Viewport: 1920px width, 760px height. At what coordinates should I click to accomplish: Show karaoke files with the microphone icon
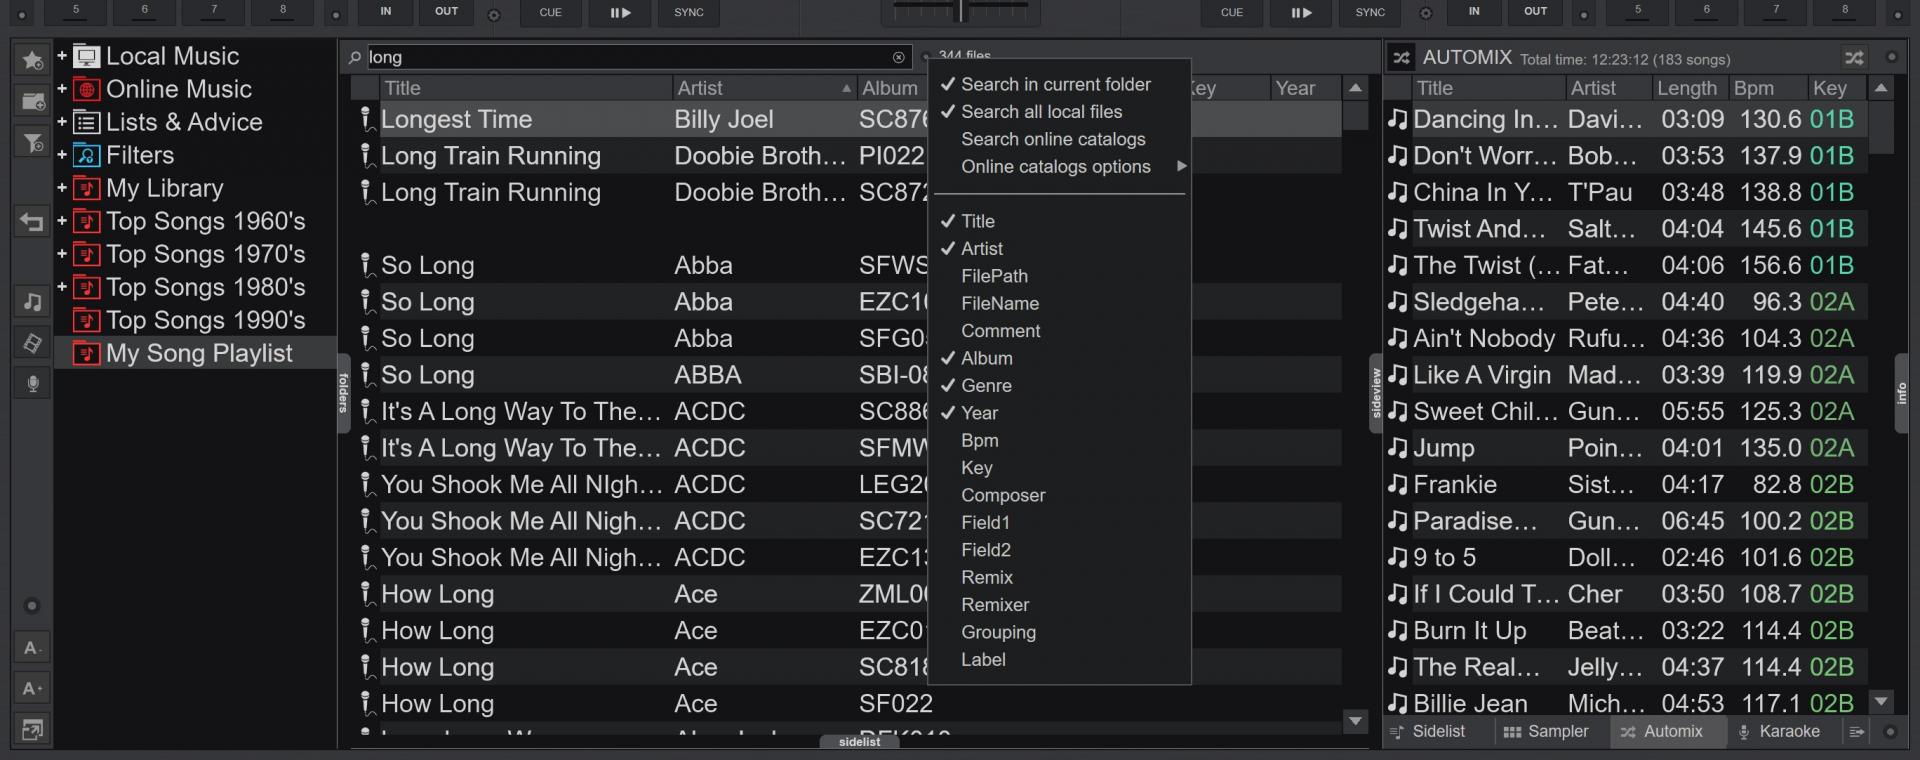click(x=32, y=384)
